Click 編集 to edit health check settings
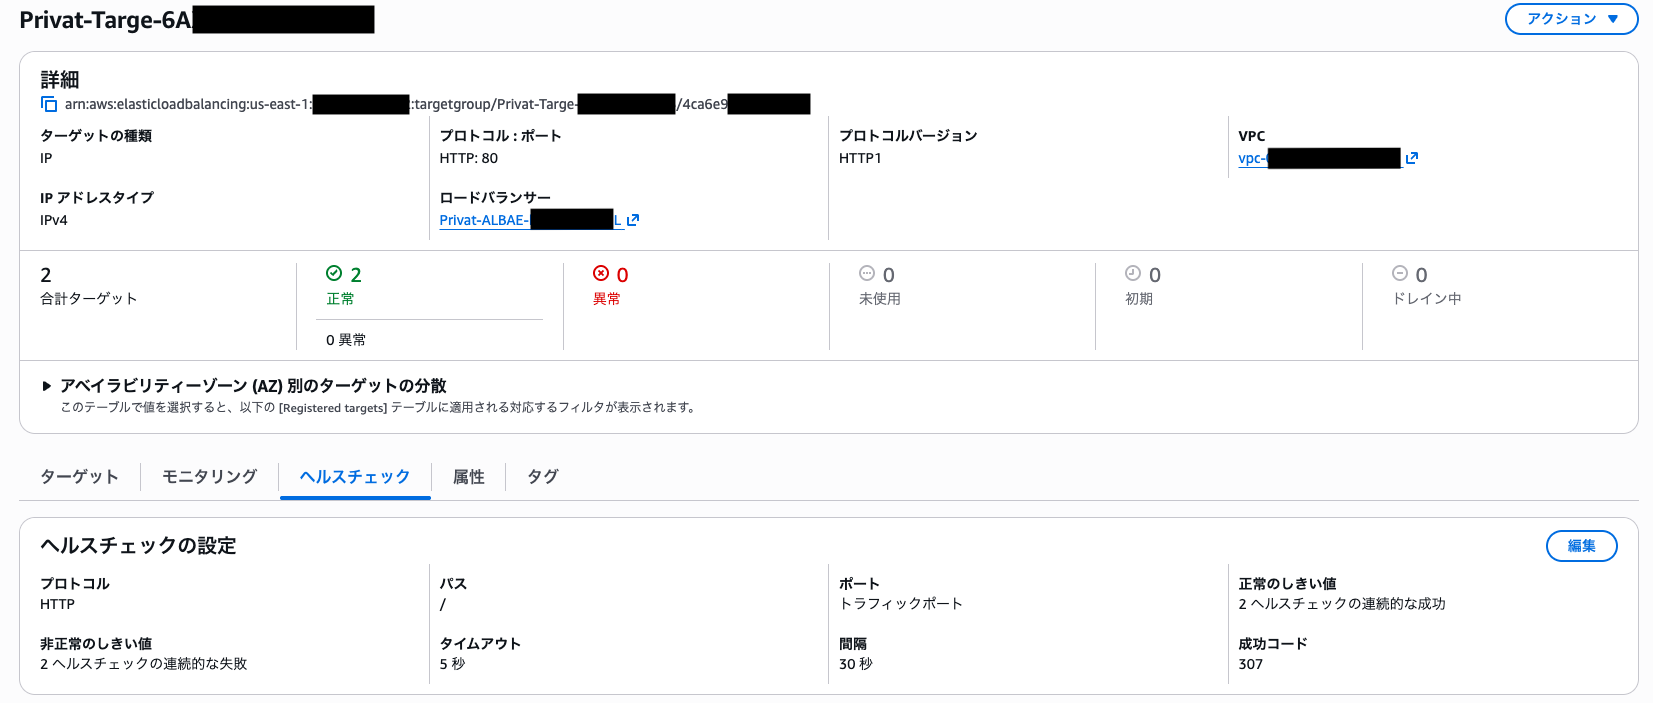The image size is (1653, 703). click(1581, 546)
